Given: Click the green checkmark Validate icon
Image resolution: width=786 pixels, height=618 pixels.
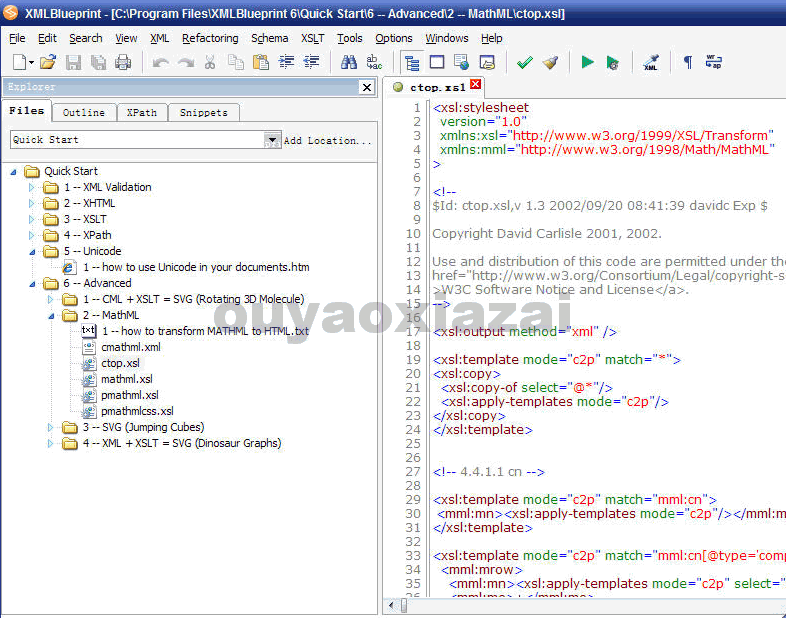Looking at the screenshot, I should (x=525, y=63).
